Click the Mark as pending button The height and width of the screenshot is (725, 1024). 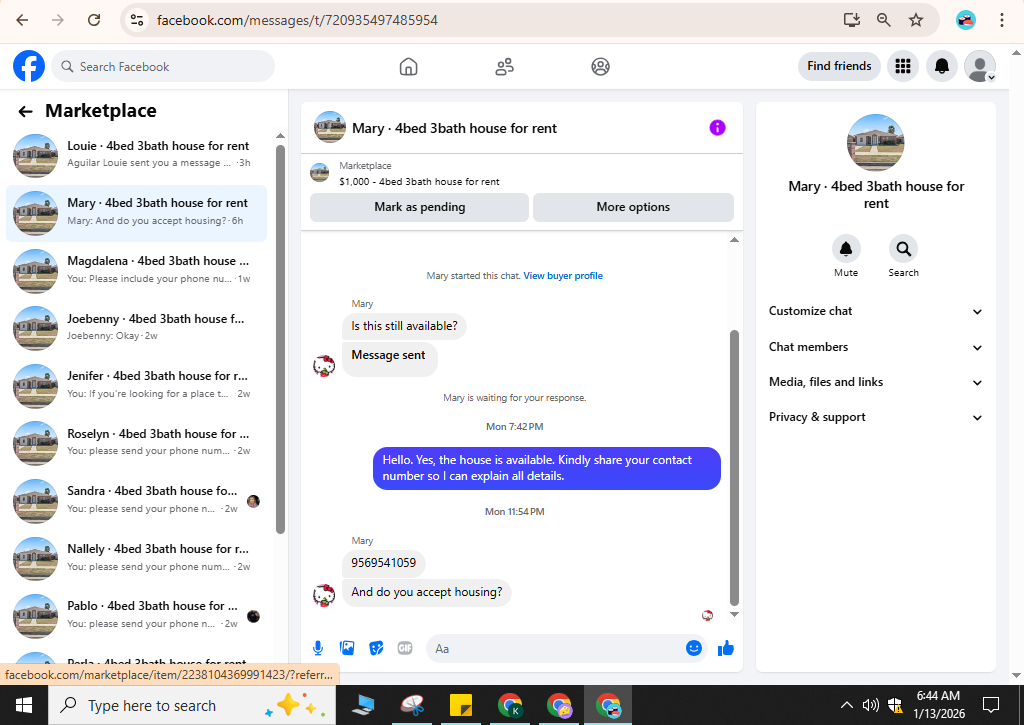coord(419,207)
